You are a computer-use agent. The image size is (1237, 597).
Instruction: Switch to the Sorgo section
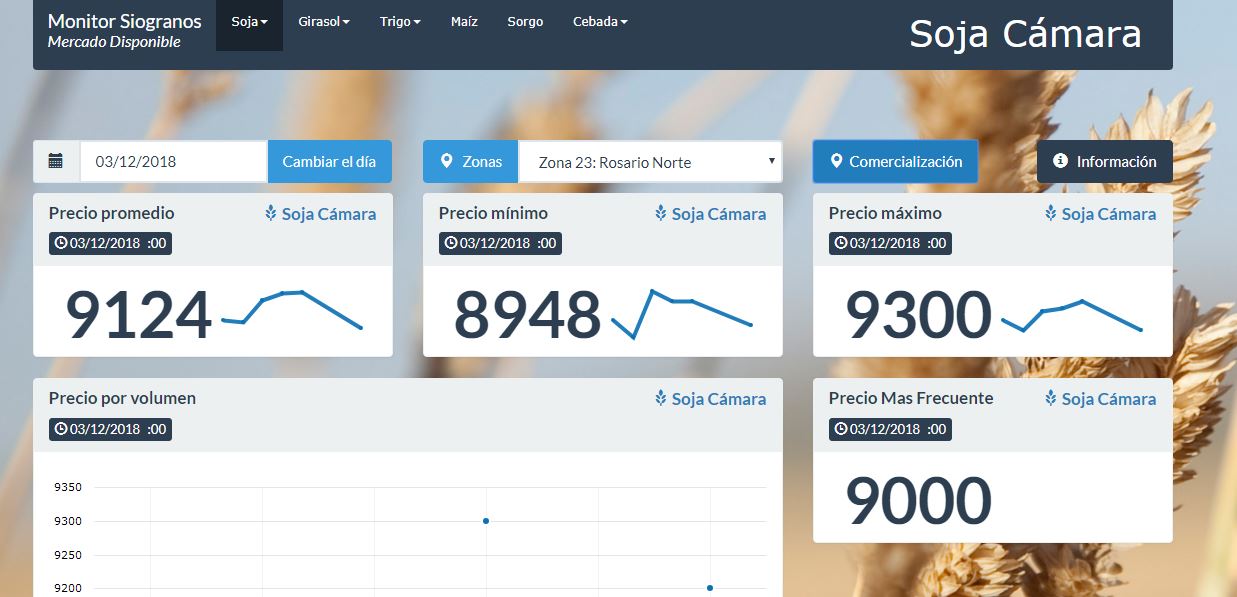(525, 22)
